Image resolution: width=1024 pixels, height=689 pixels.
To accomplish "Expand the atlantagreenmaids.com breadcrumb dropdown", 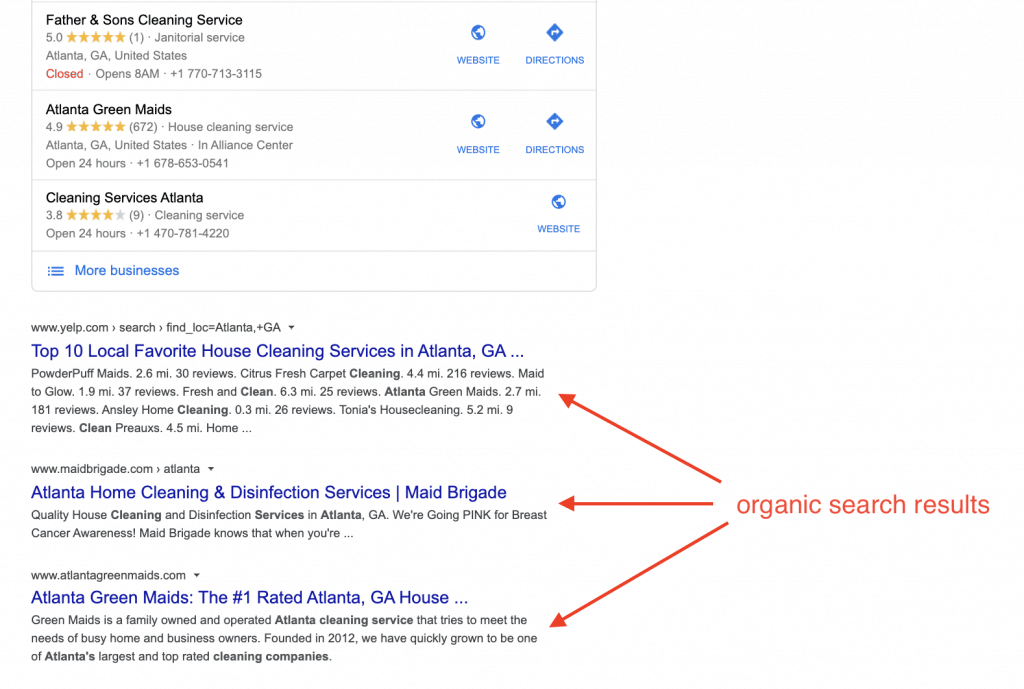I will click(x=196, y=575).
